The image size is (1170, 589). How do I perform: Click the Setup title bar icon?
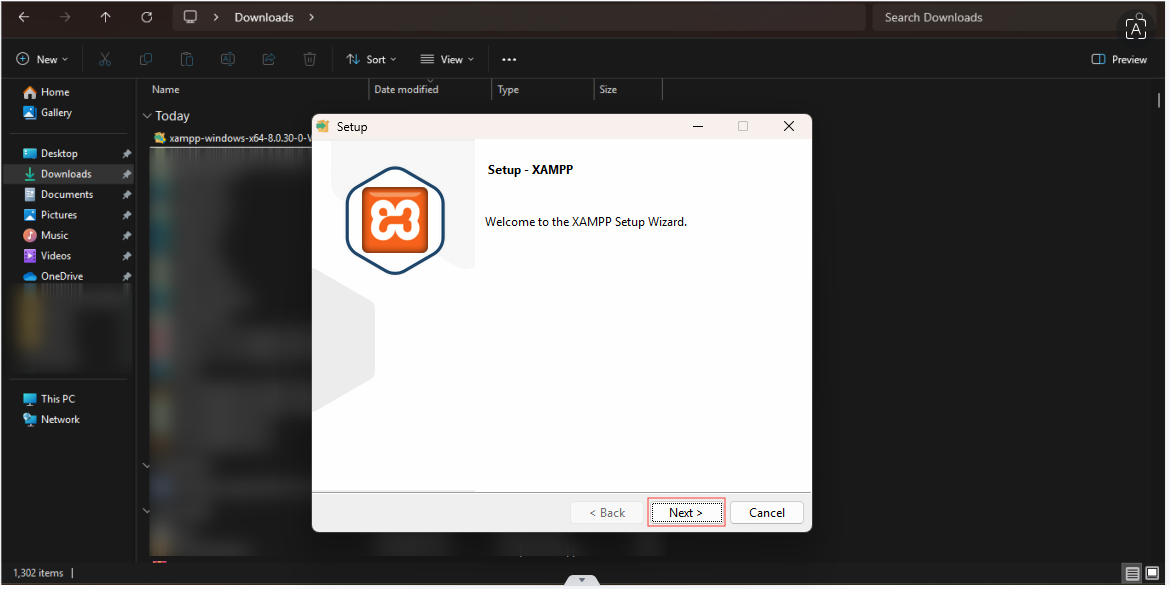point(323,126)
